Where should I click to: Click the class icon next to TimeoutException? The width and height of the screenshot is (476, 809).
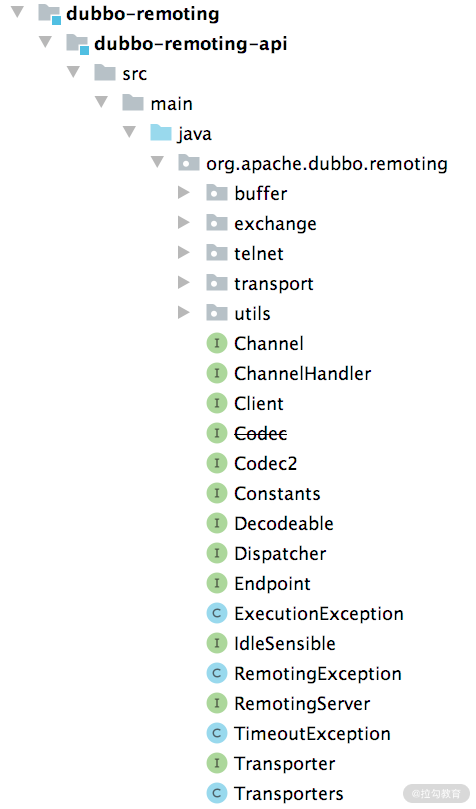[217, 734]
